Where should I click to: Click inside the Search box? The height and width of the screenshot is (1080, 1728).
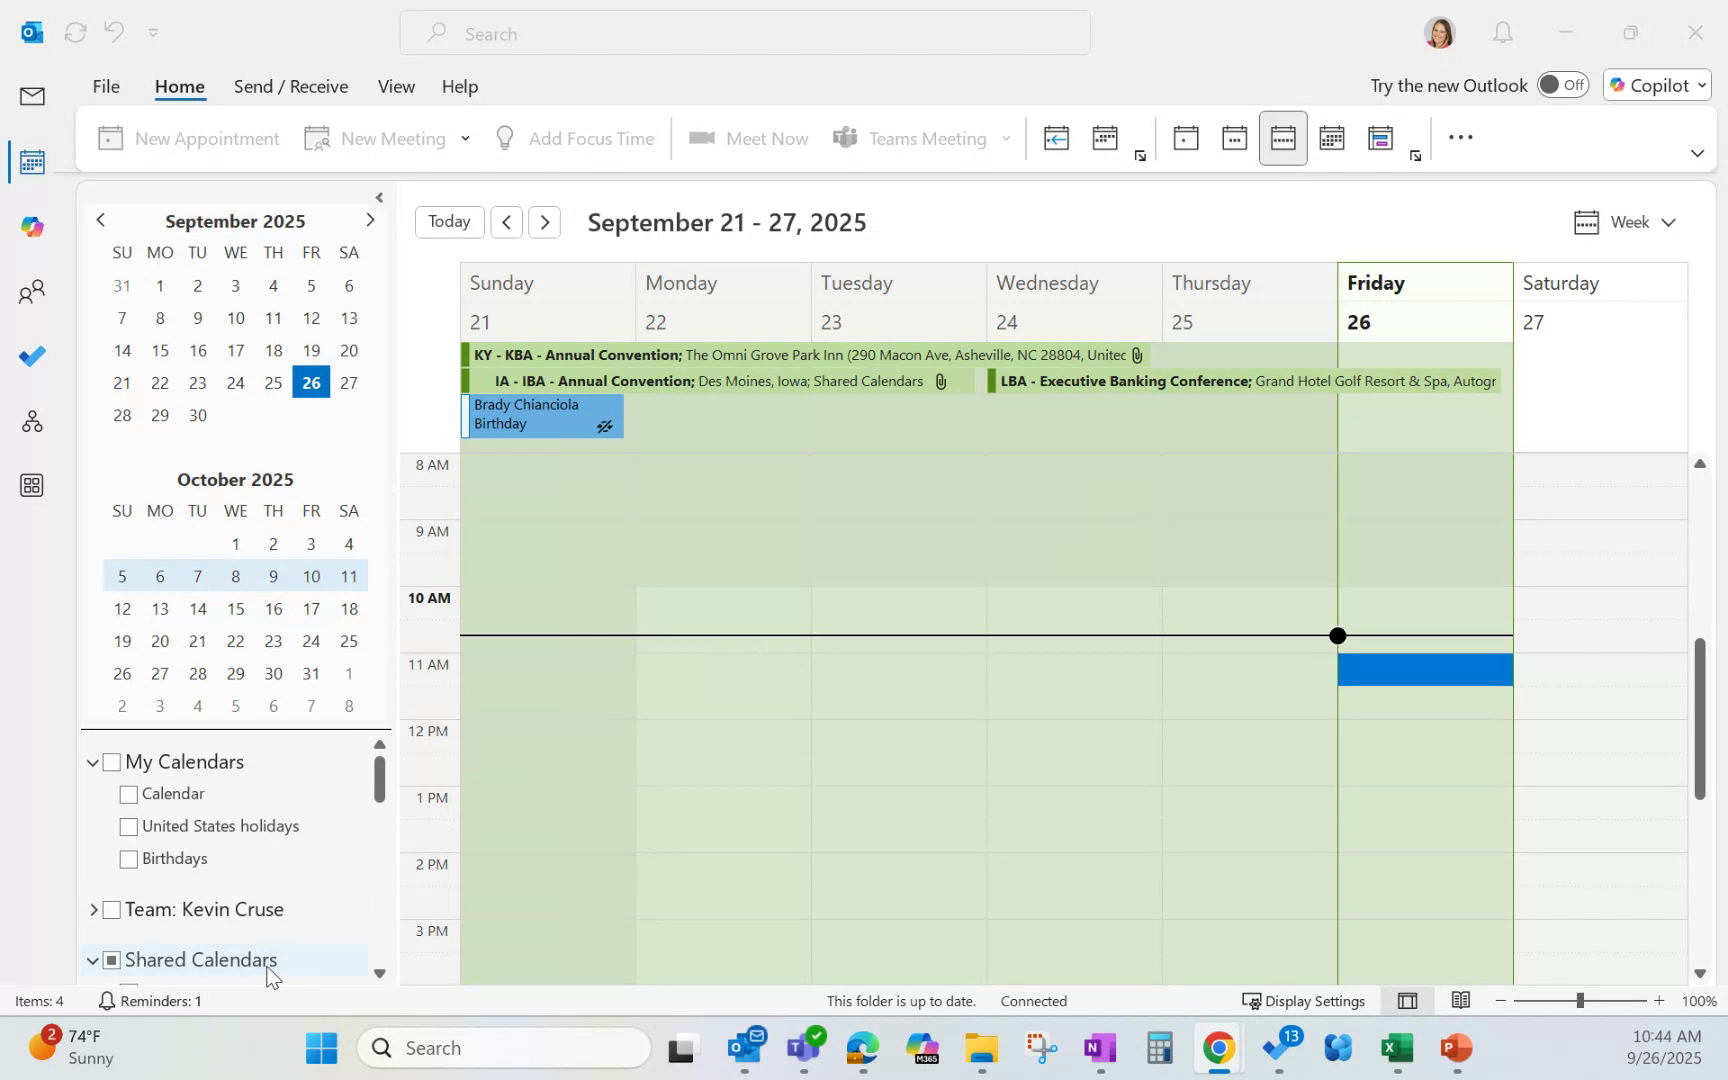coord(745,33)
